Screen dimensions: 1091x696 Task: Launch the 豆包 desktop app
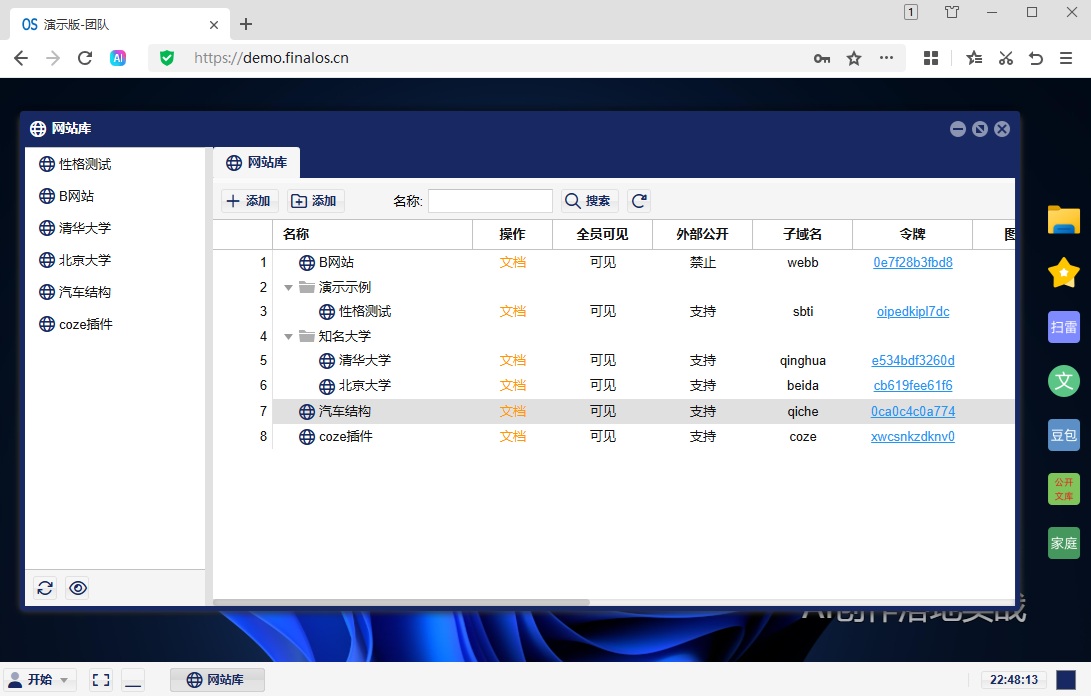[x=1064, y=435]
